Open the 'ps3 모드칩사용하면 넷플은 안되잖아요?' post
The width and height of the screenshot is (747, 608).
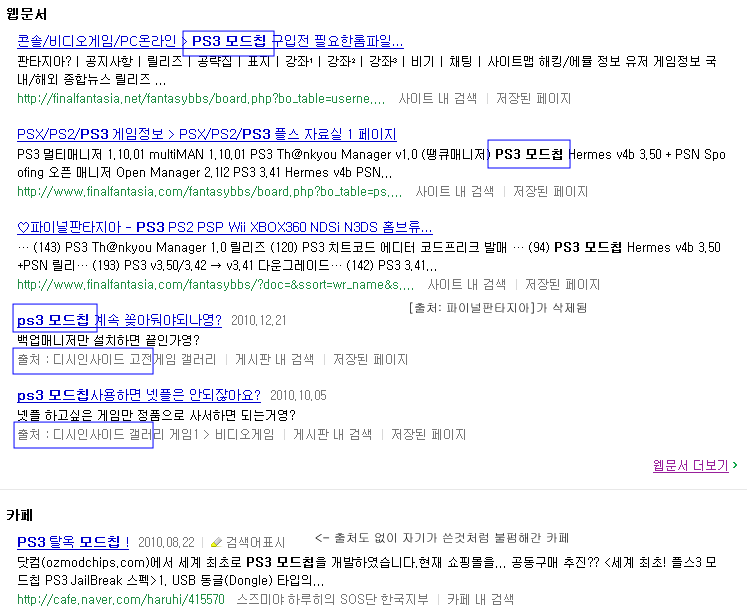pyautogui.click(x=139, y=395)
